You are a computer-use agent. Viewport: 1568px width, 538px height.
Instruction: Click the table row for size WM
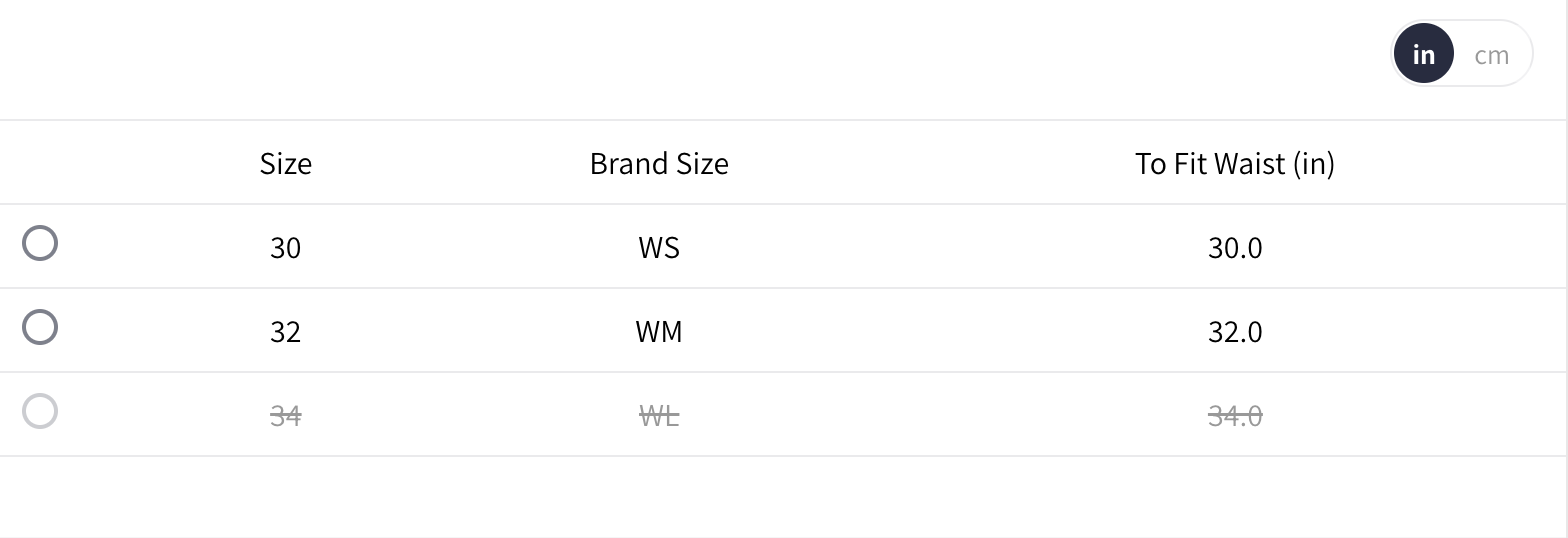[900, 331]
